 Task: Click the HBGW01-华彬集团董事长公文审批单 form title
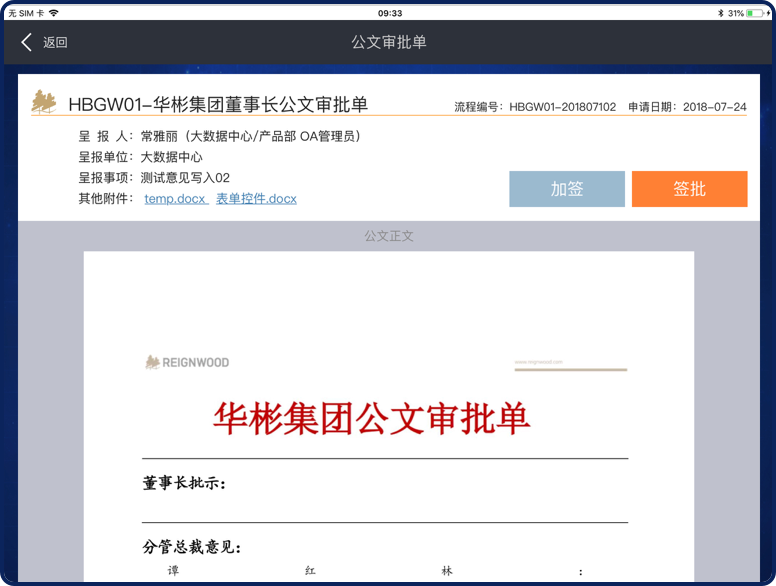click(x=218, y=104)
